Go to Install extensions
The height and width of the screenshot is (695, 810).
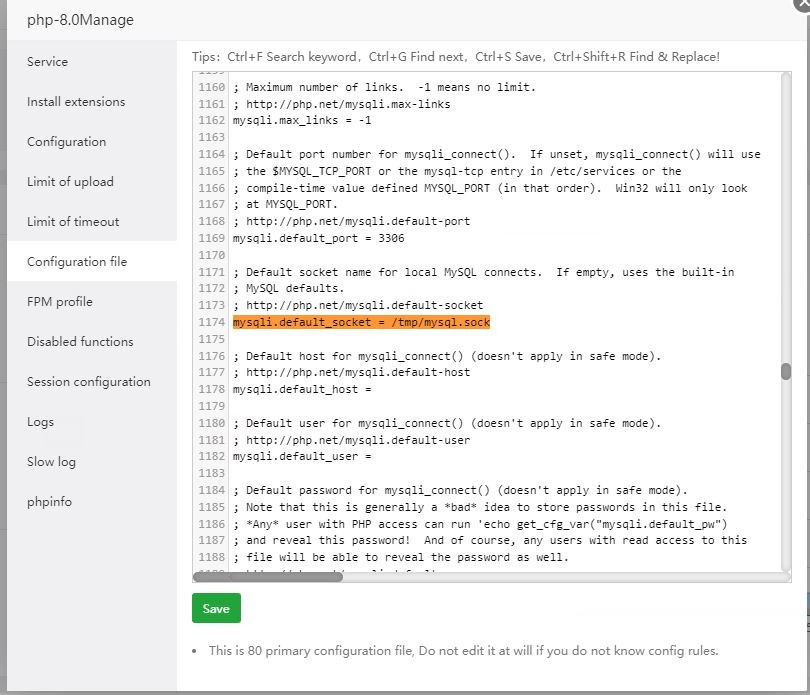(x=76, y=102)
